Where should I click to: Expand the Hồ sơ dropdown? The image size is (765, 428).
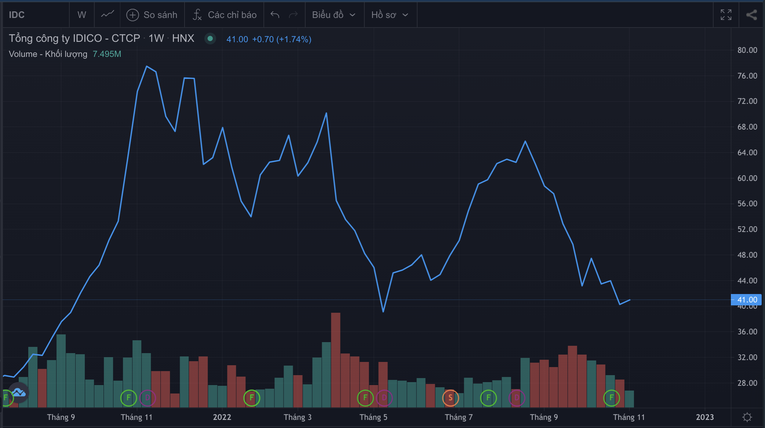[x=388, y=15]
